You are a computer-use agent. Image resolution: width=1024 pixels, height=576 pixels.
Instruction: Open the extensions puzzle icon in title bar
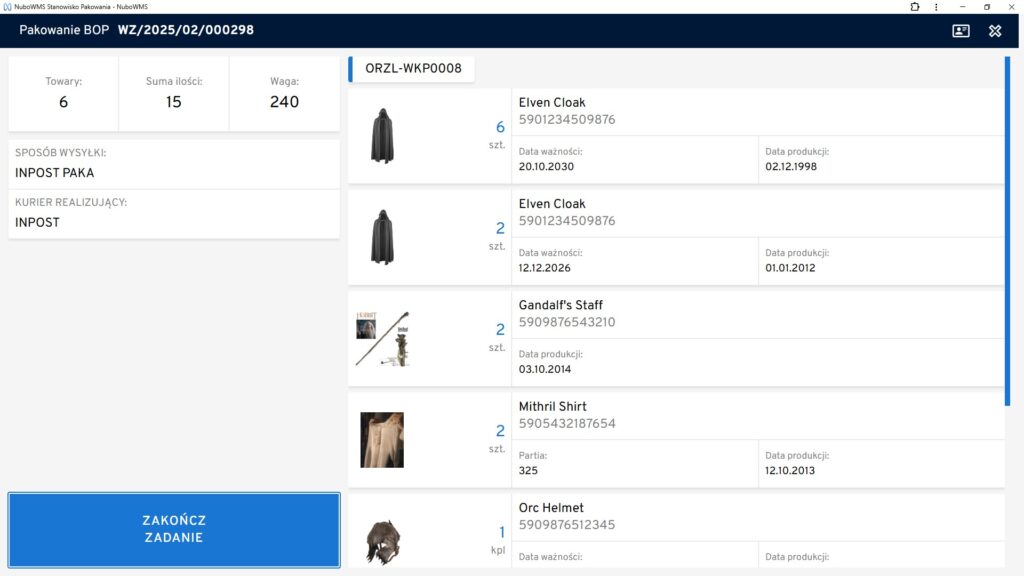[x=914, y=6]
